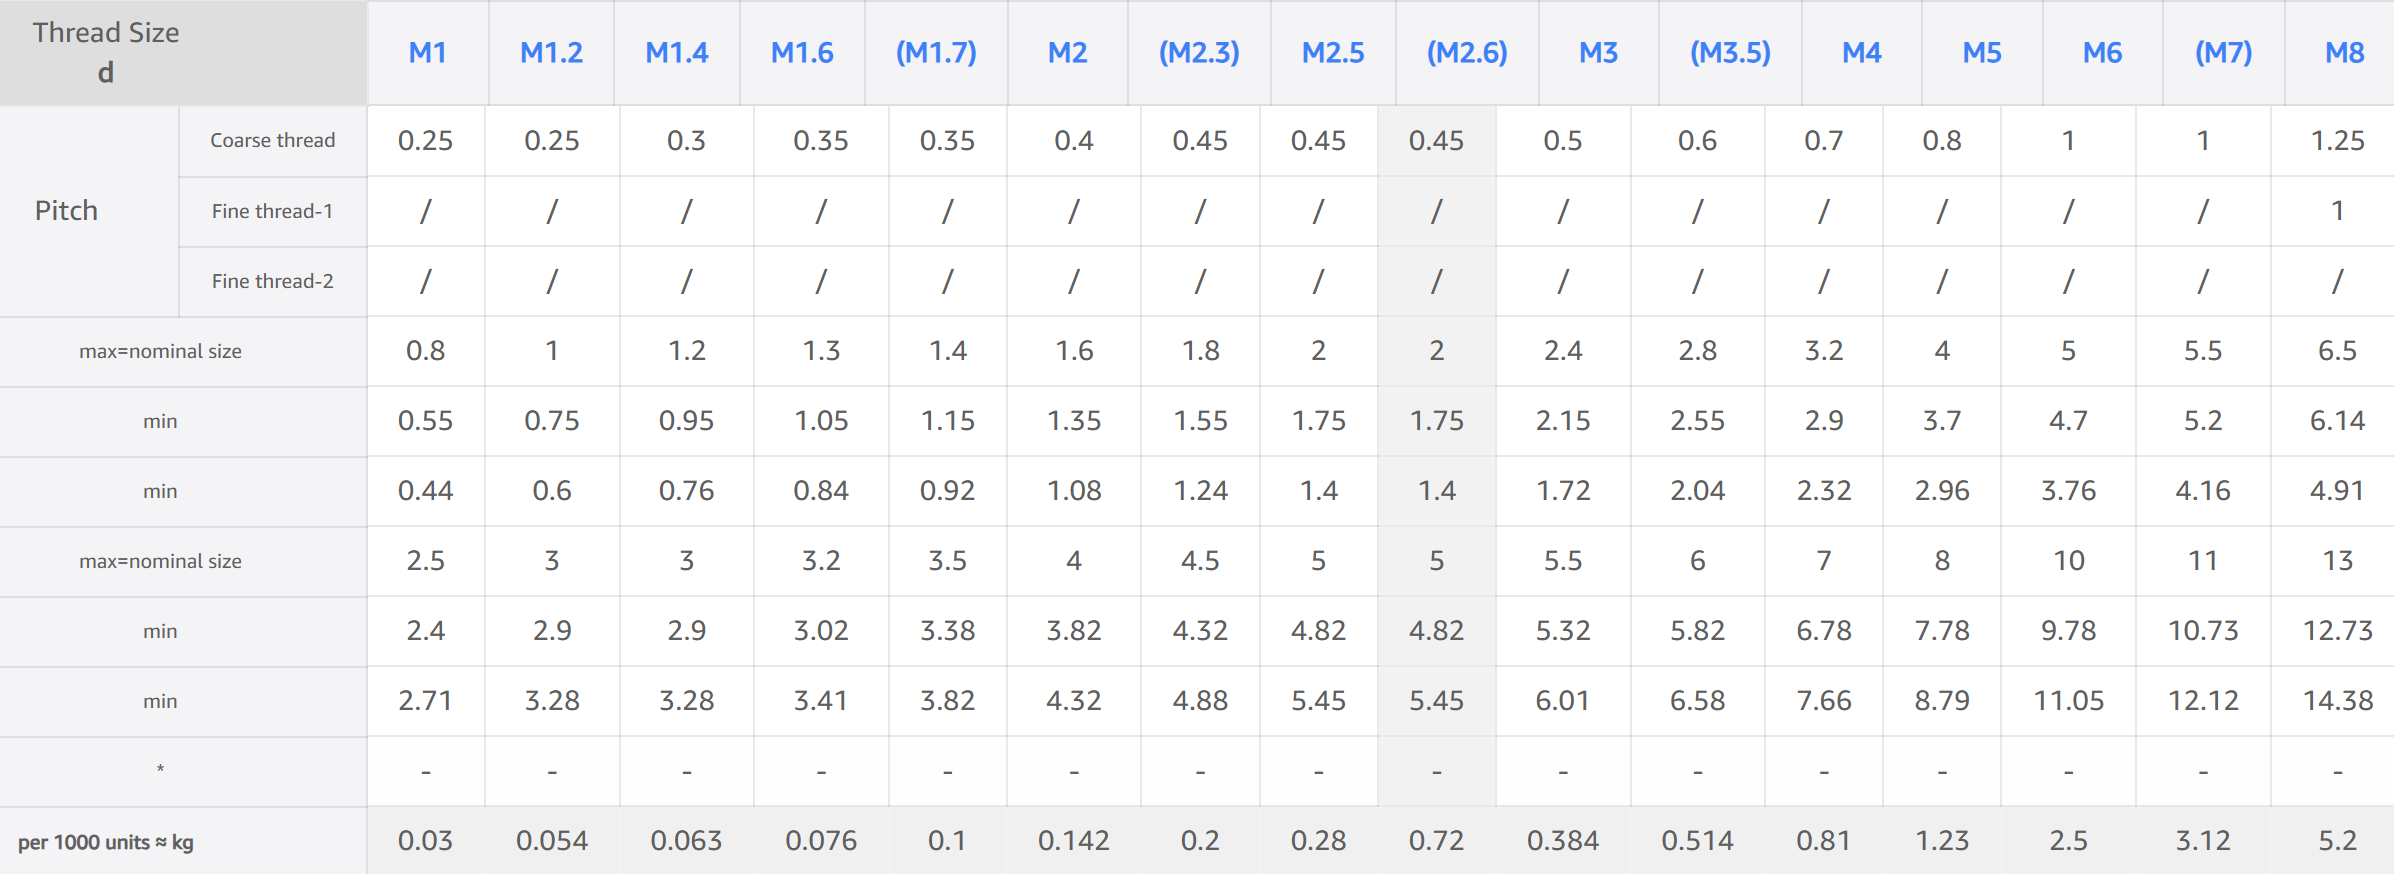Click the M3 thread size header

tap(1598, 53)
